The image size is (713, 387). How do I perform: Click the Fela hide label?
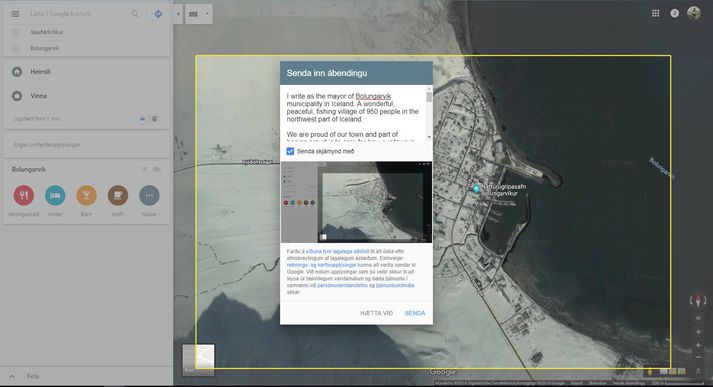coord(33,377)
